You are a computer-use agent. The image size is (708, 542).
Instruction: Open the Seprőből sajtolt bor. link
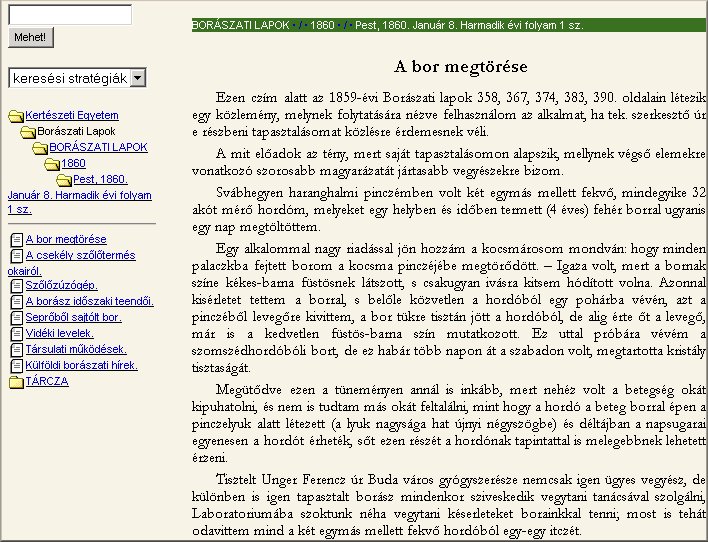pyautogui.click(x=74, y=317)
